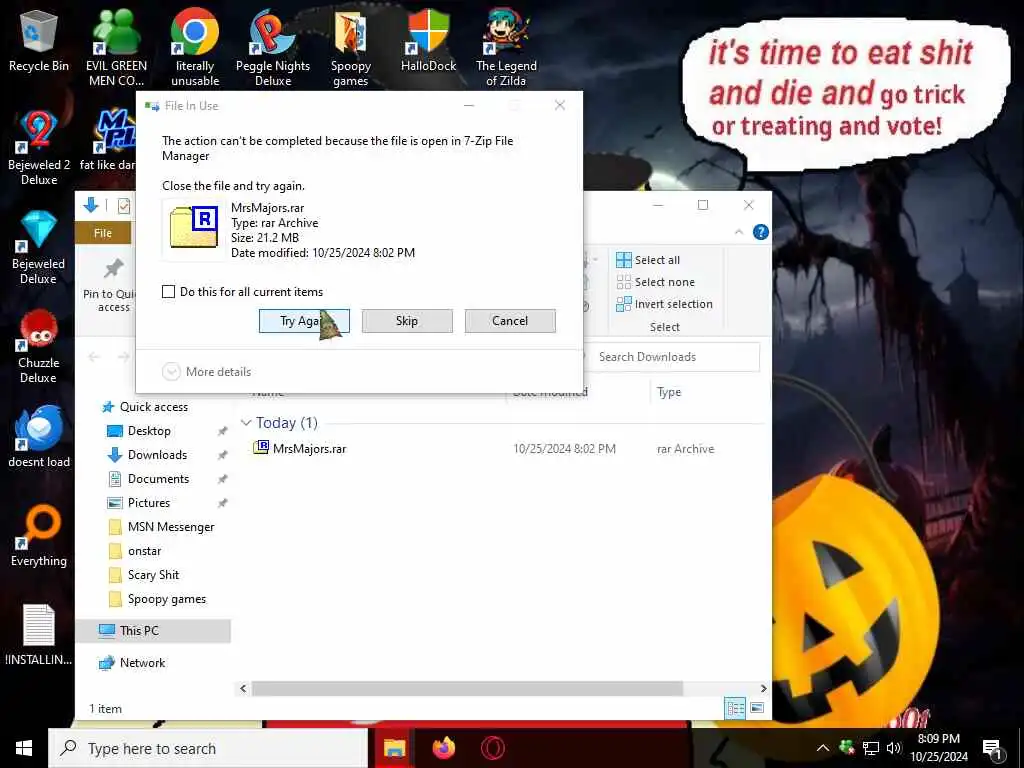Screen dimensions: 1024x768
Task: Open the 'doesnt load' Thunderbird shortcut
Action: (x=39, y=436)
